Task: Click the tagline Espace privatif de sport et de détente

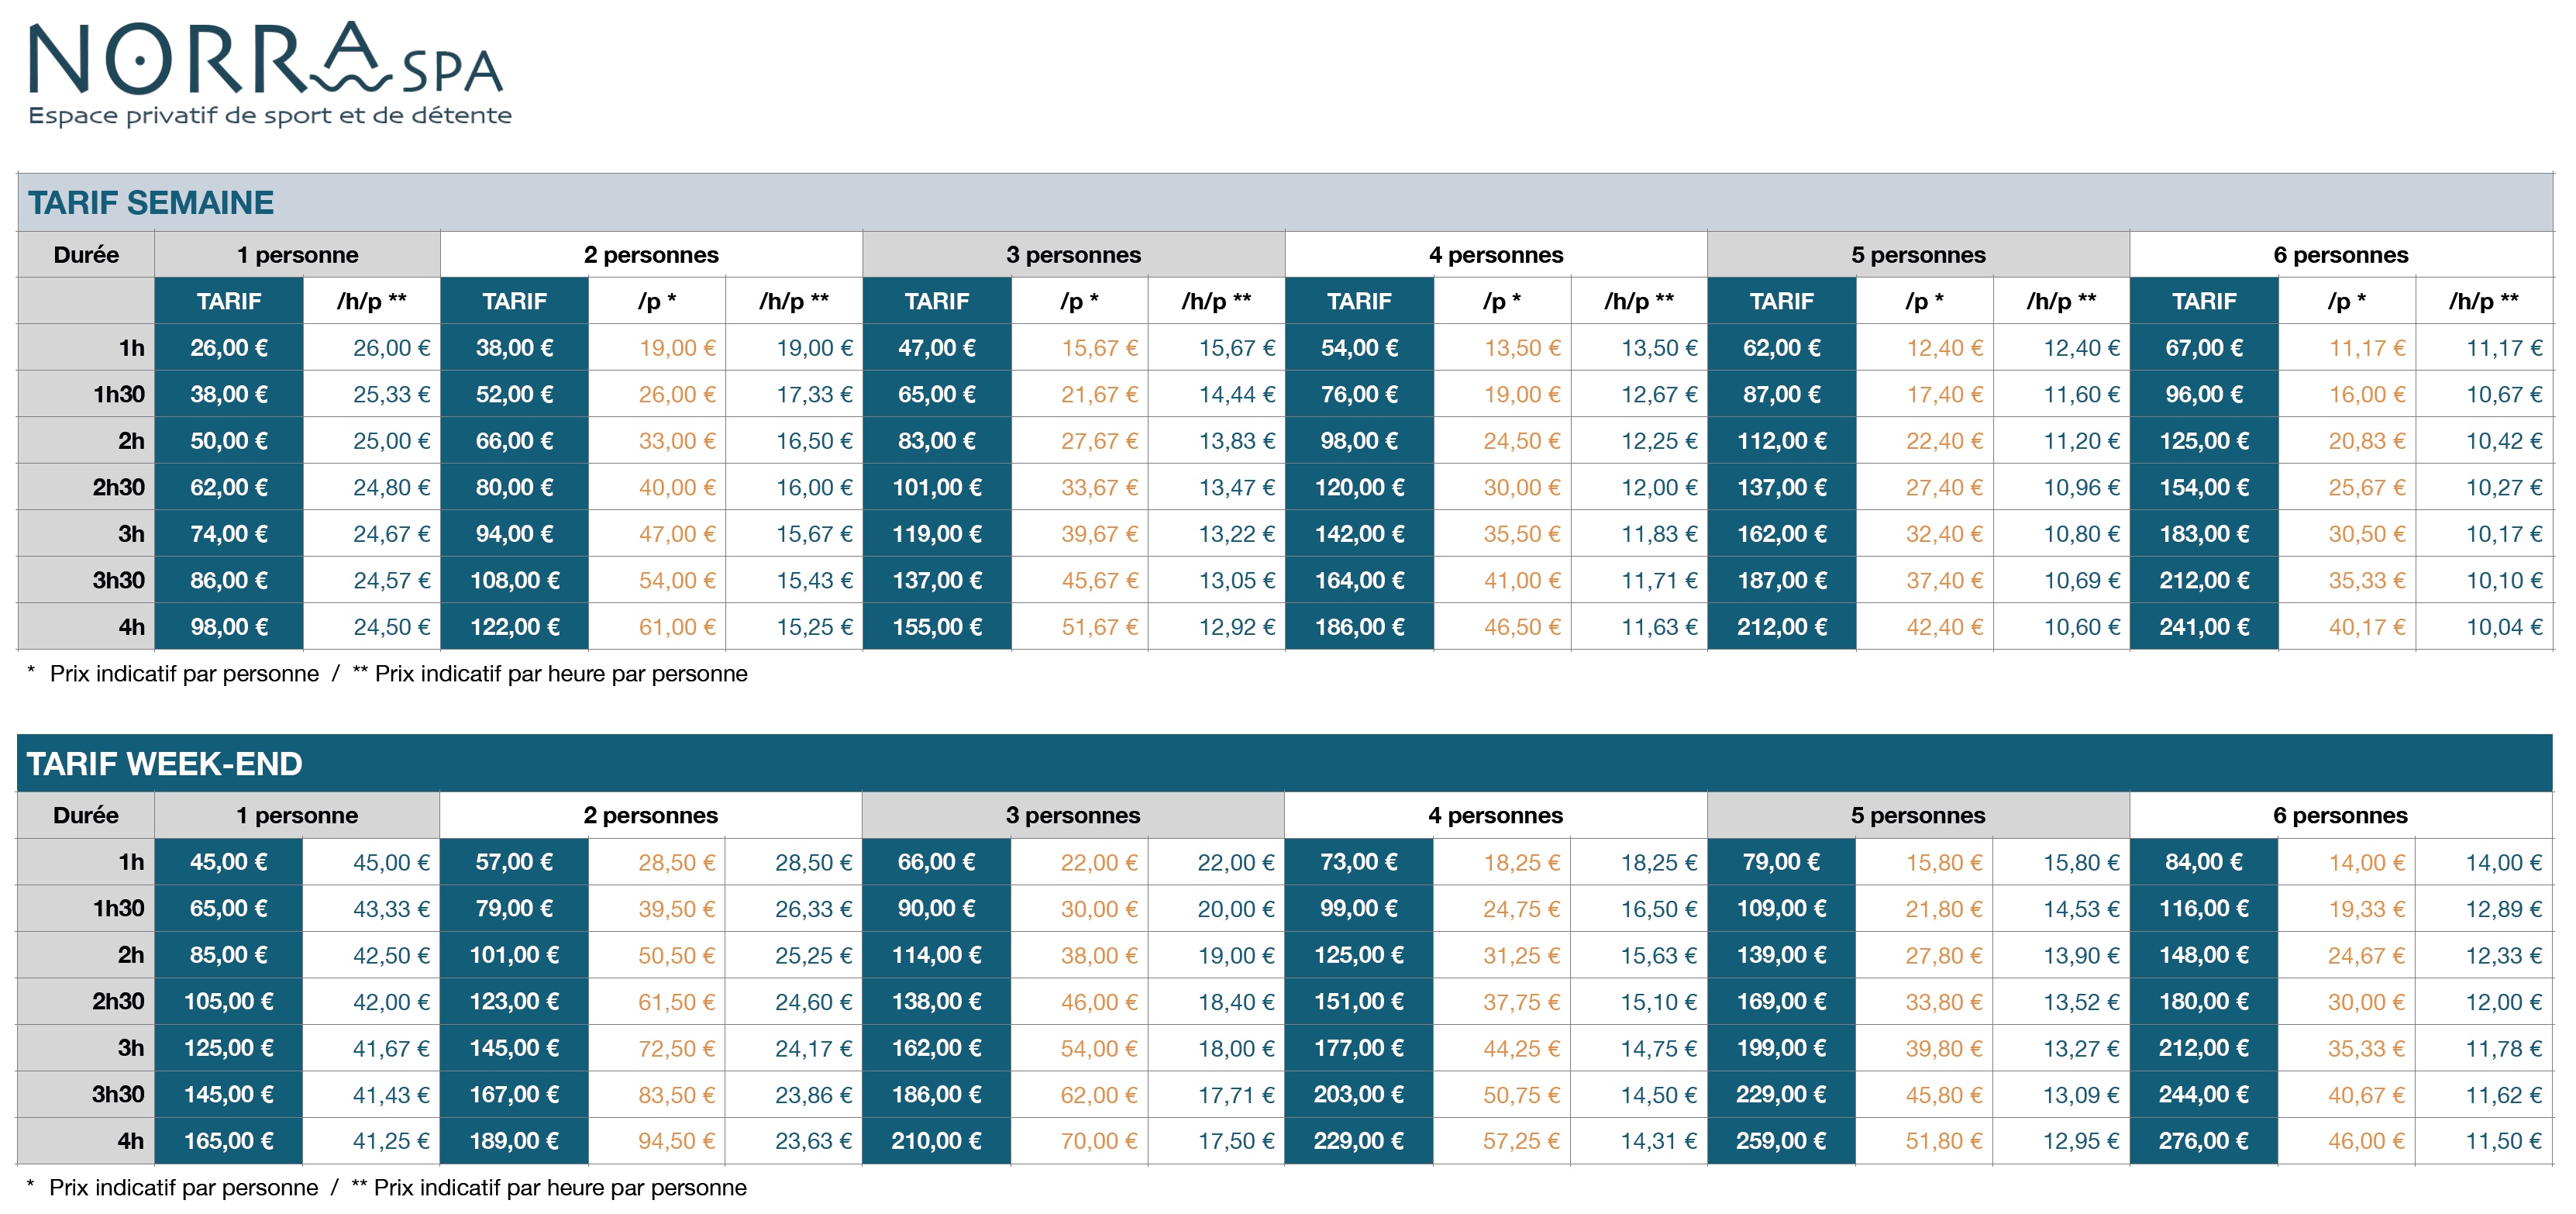Action: 270,116
